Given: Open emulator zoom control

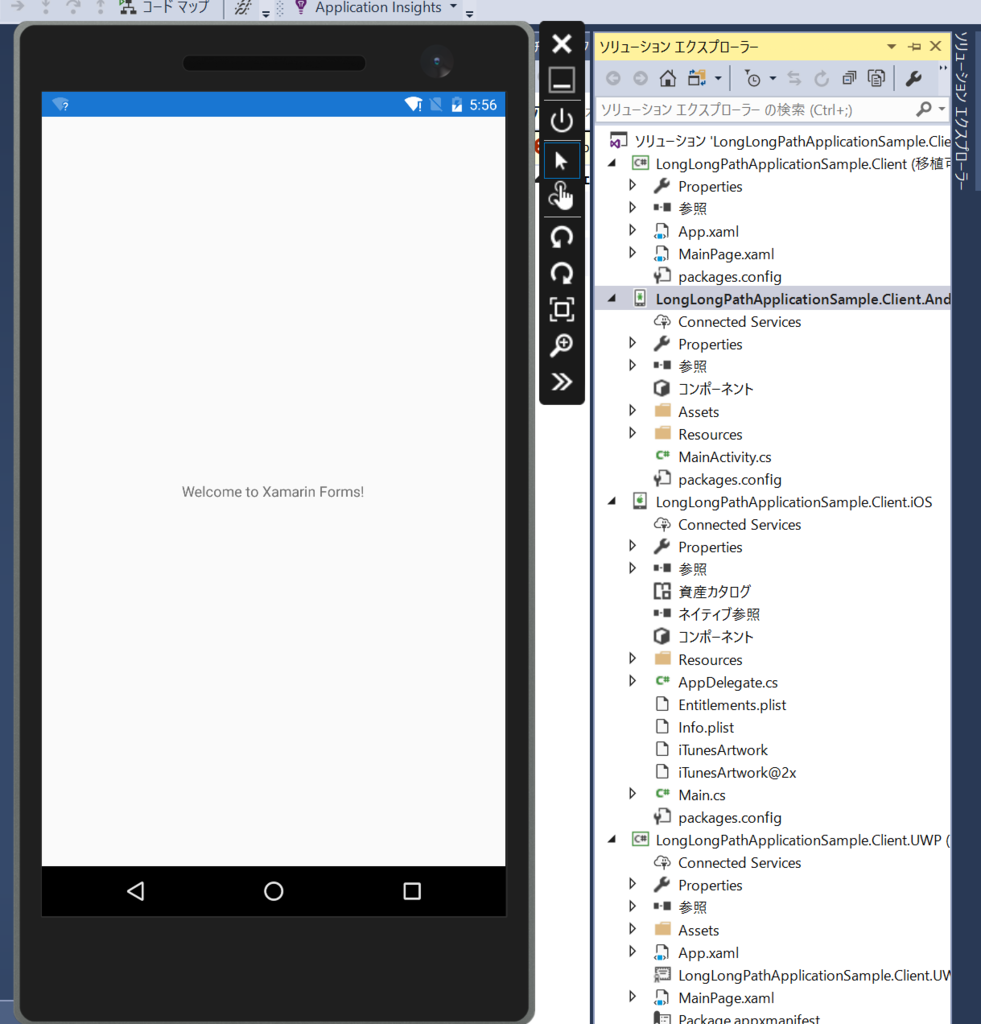Looking at the screenshot, I should (562, 345).
